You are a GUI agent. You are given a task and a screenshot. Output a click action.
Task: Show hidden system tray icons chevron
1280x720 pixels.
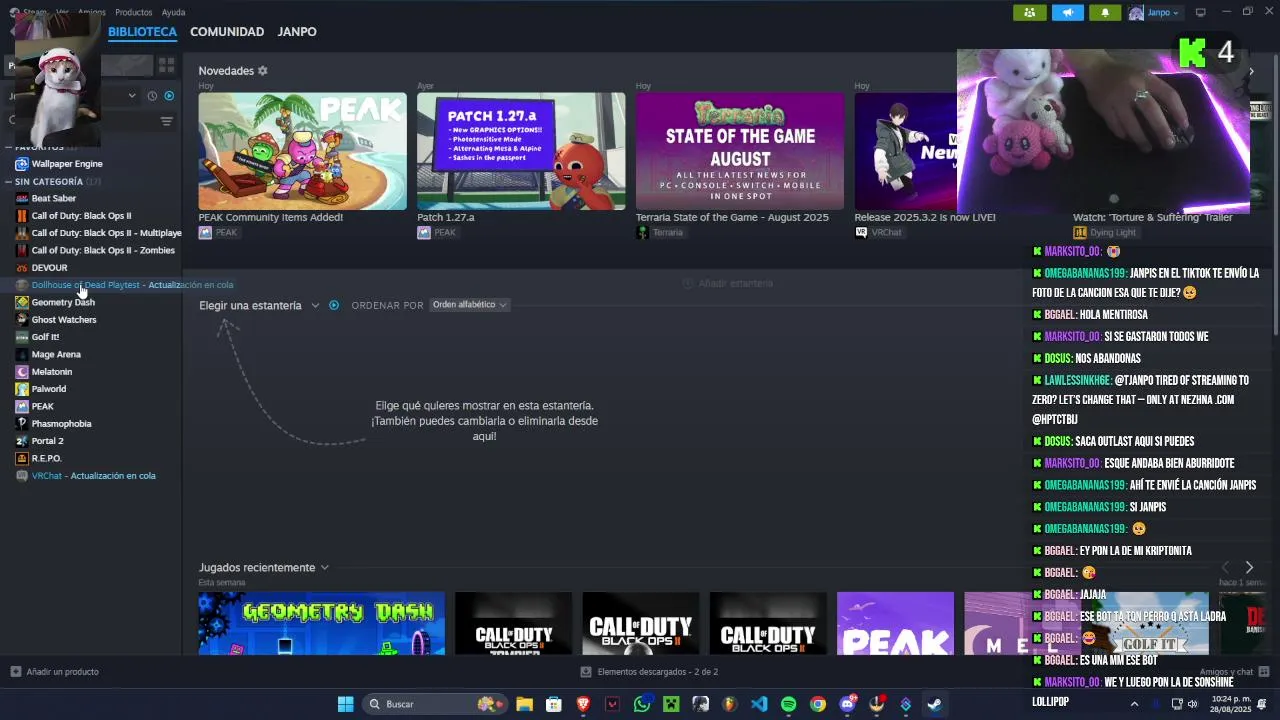[1134, 704]
